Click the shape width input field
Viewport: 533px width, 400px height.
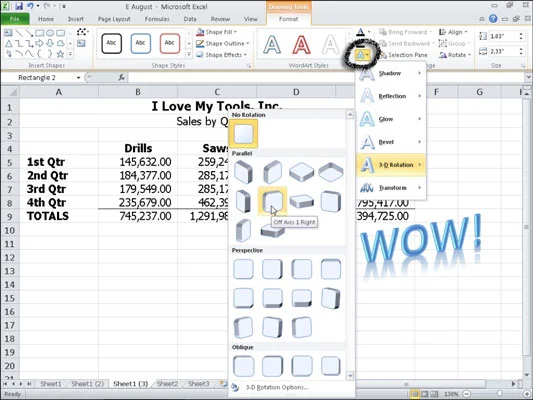(502, 51)
